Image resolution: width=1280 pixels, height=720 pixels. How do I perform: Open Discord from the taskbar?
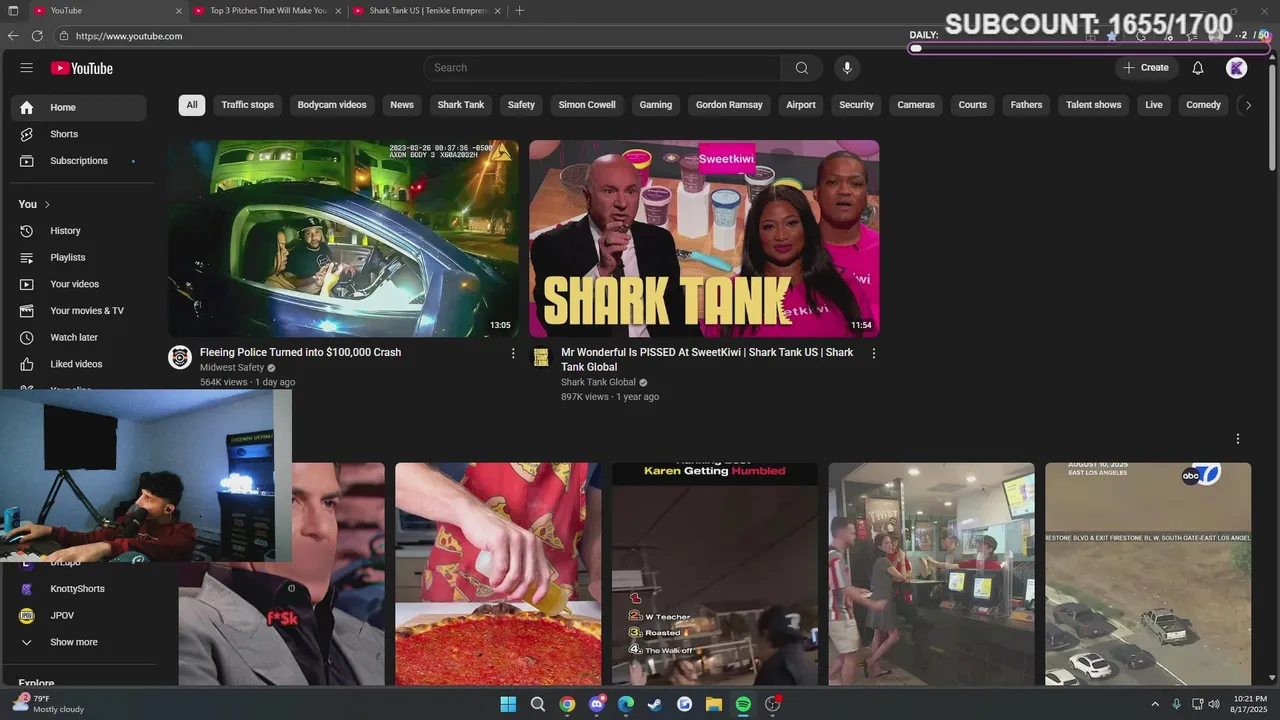597,704
